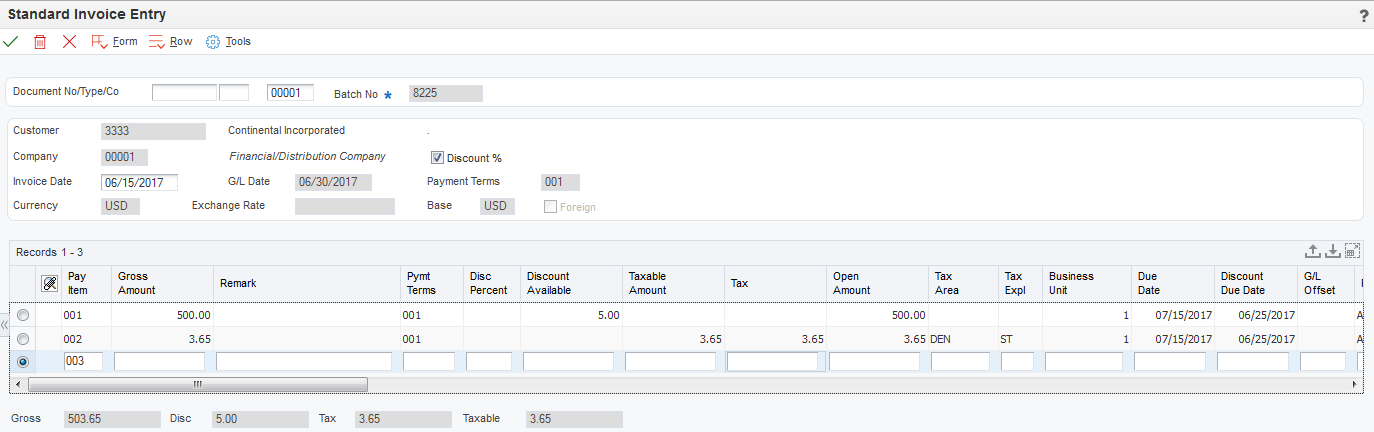Viewport: 1374px width, 432px height.
Task: Select the radio button for pay item 001
Action: click(x=22, y=315)
